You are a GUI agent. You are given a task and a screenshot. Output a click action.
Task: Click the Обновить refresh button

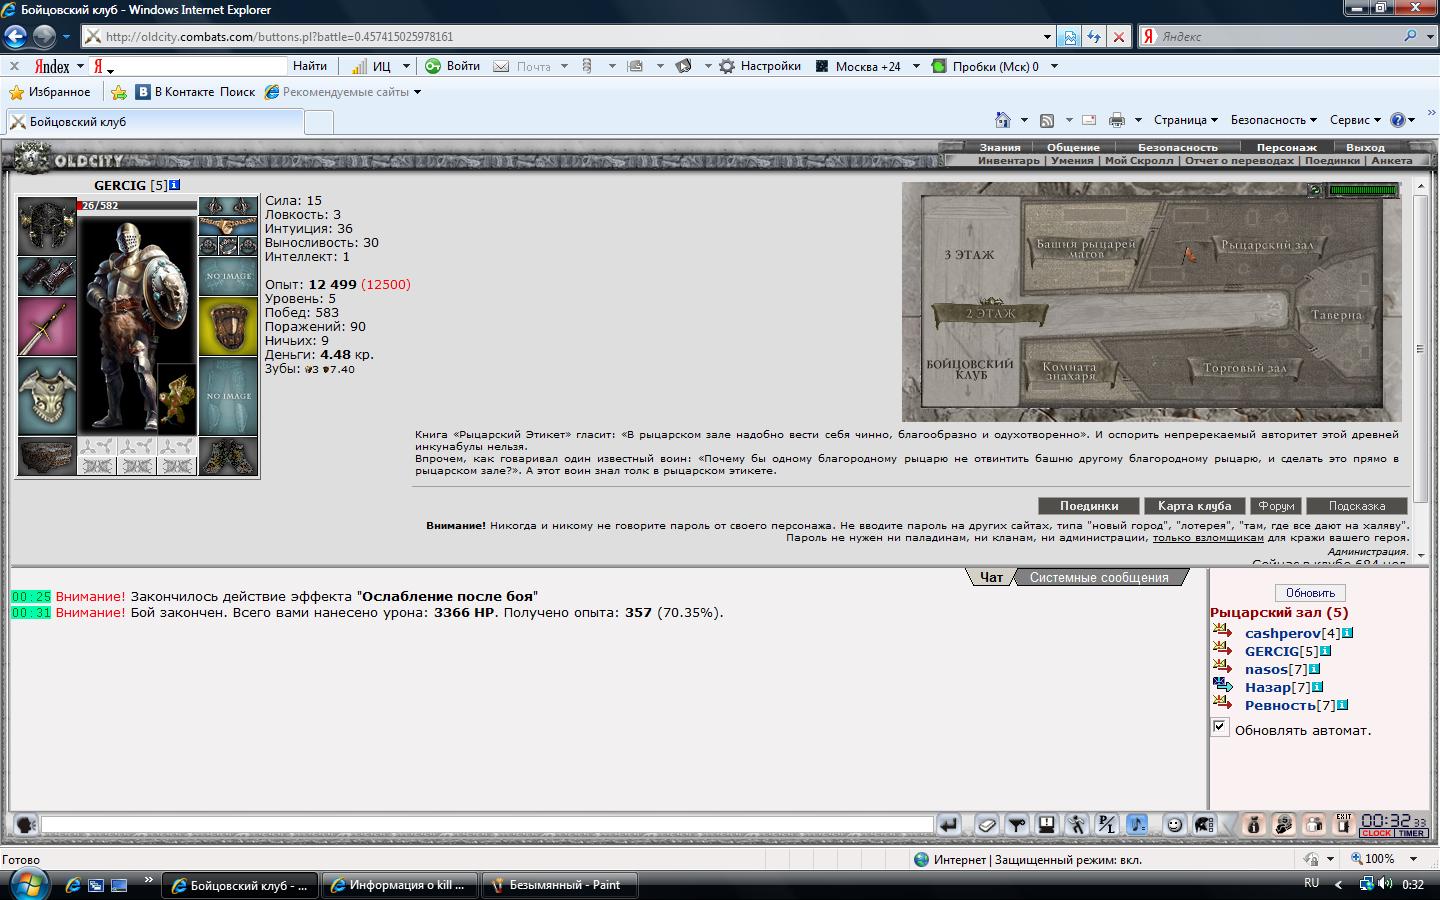(x=1310, y=593)
